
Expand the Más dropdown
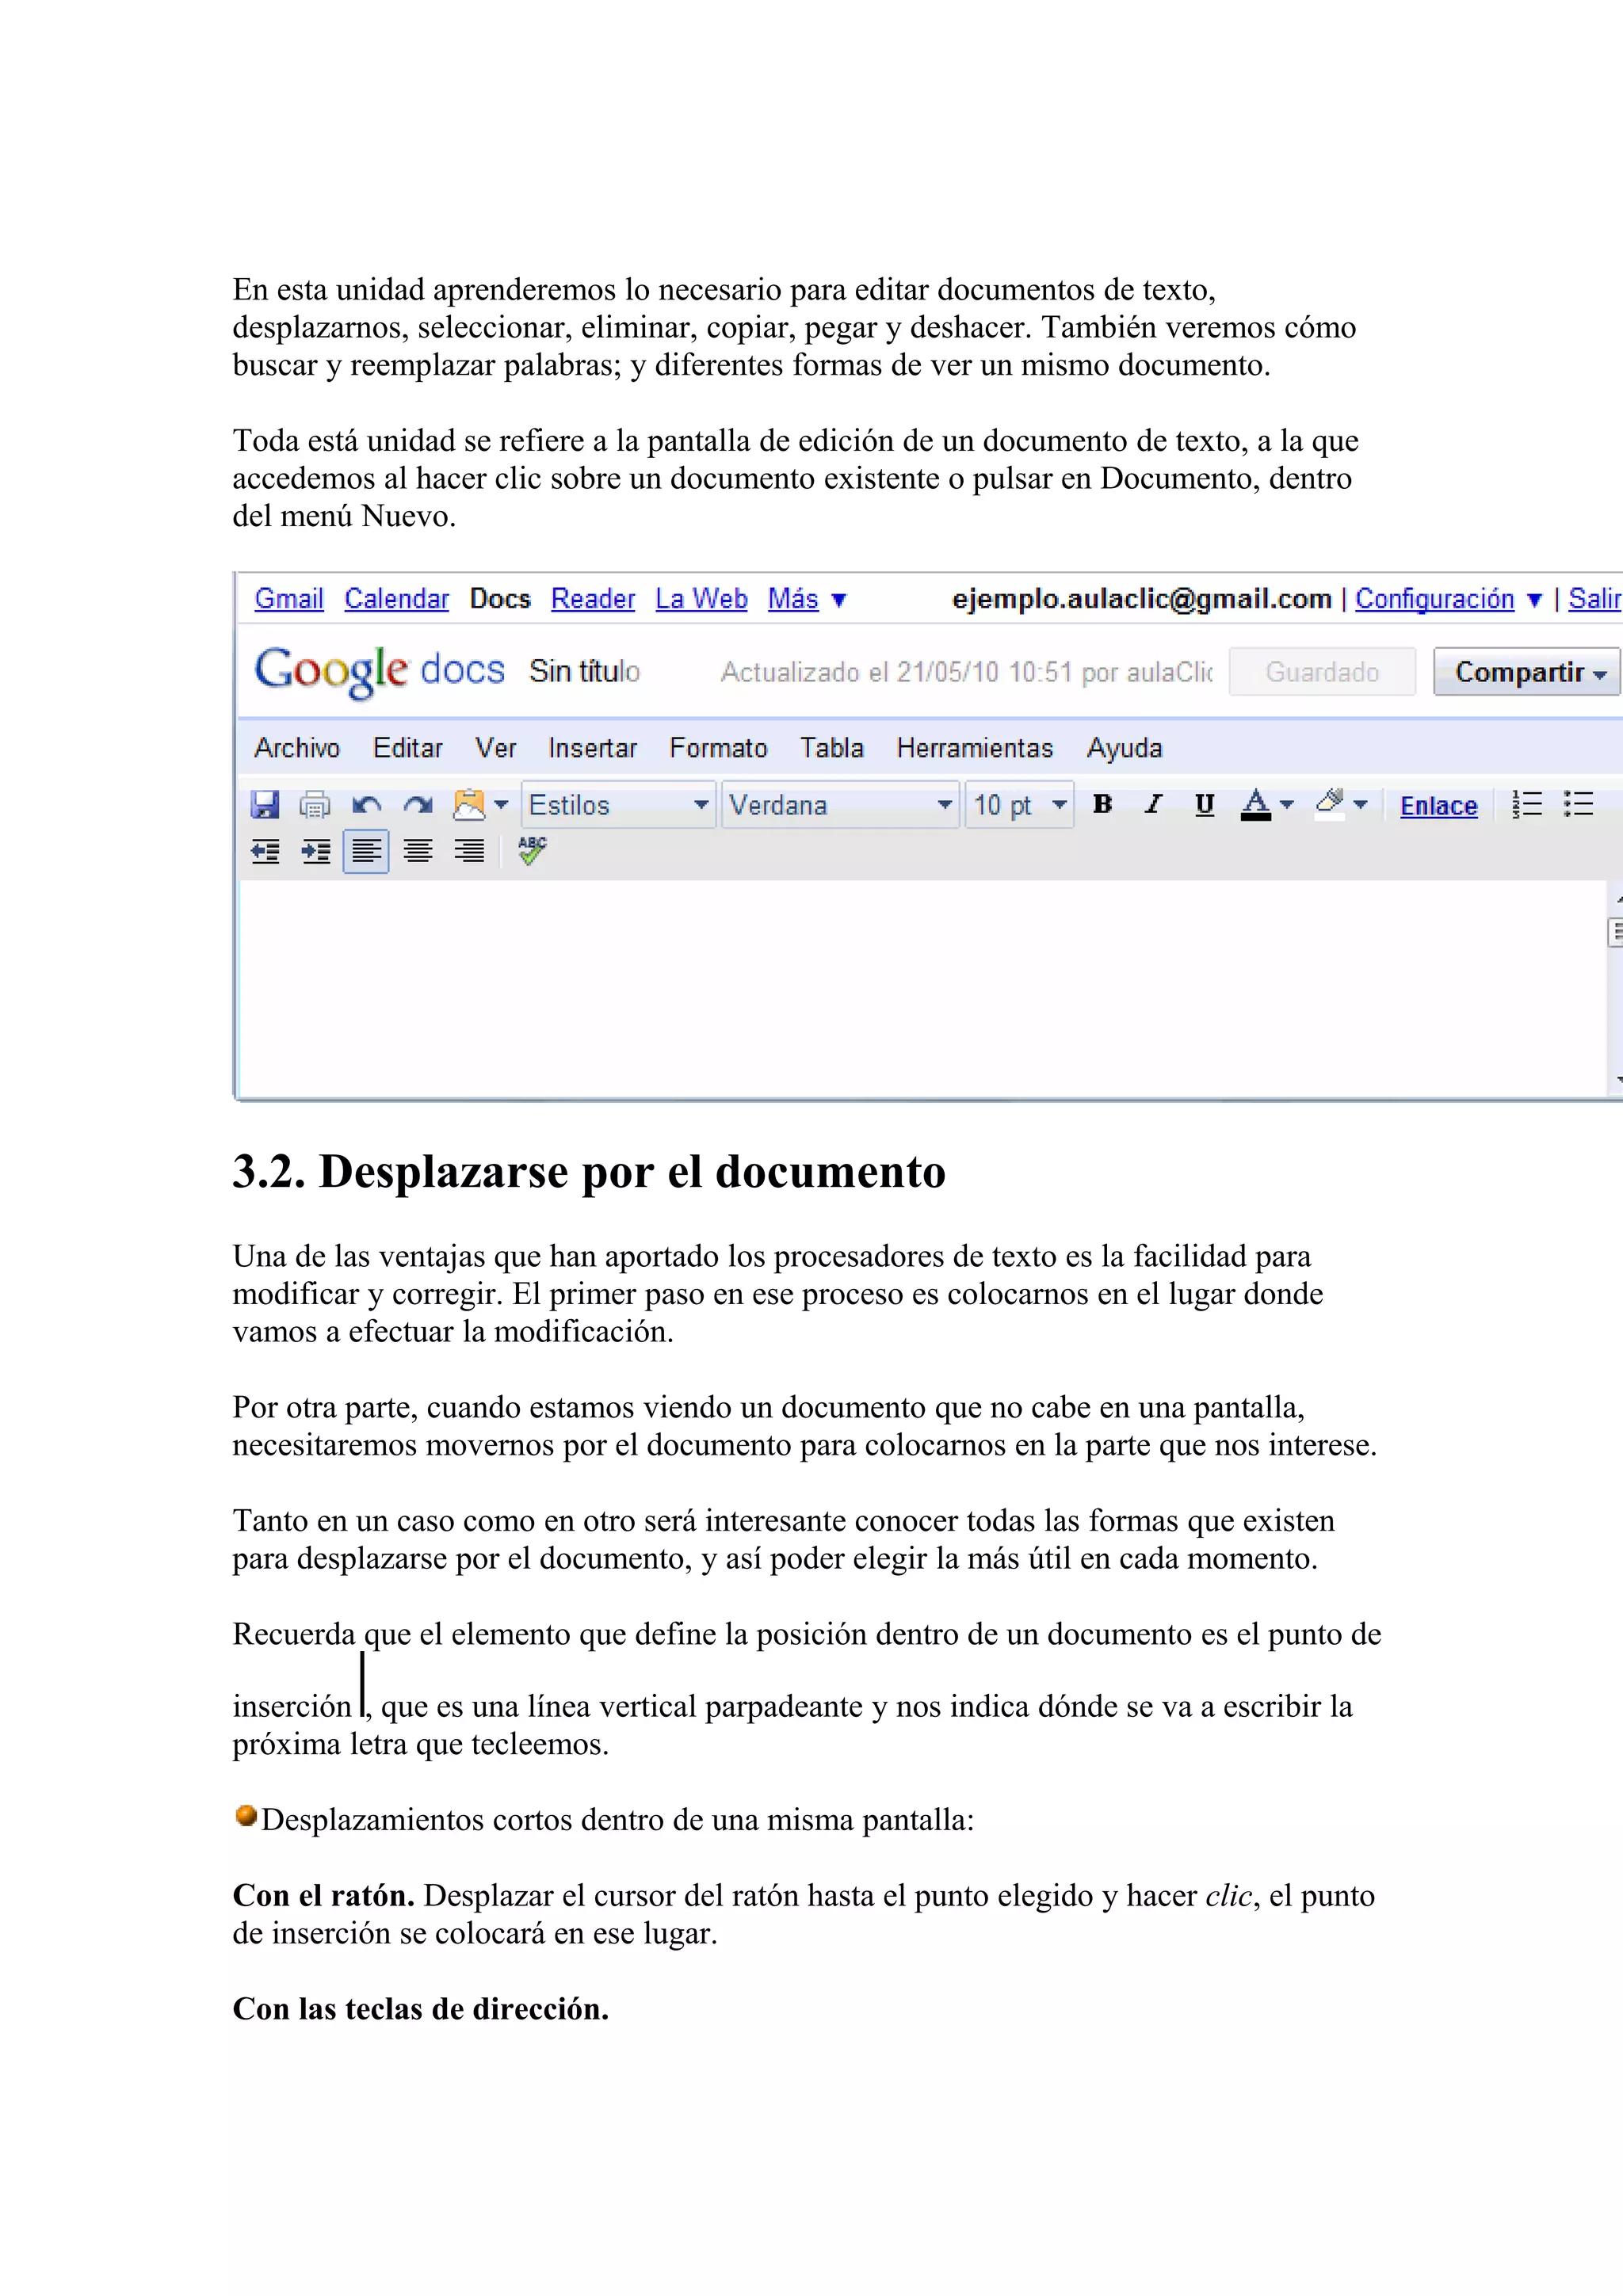[807, 599]
